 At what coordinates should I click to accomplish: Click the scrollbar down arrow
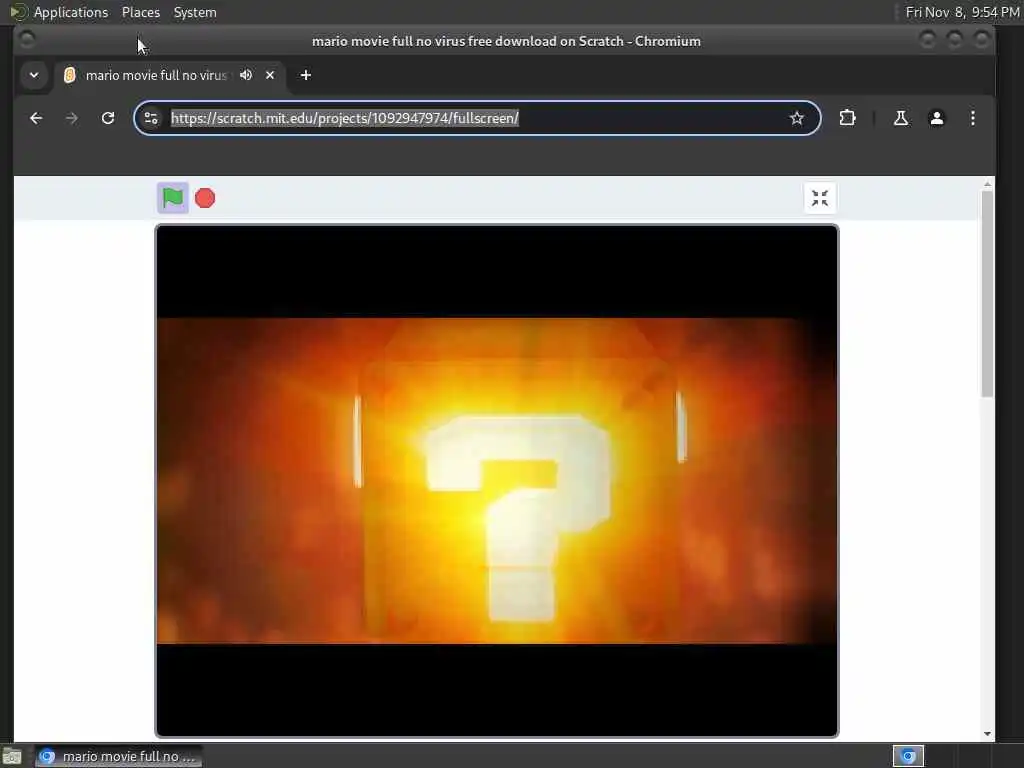(987, 733)
